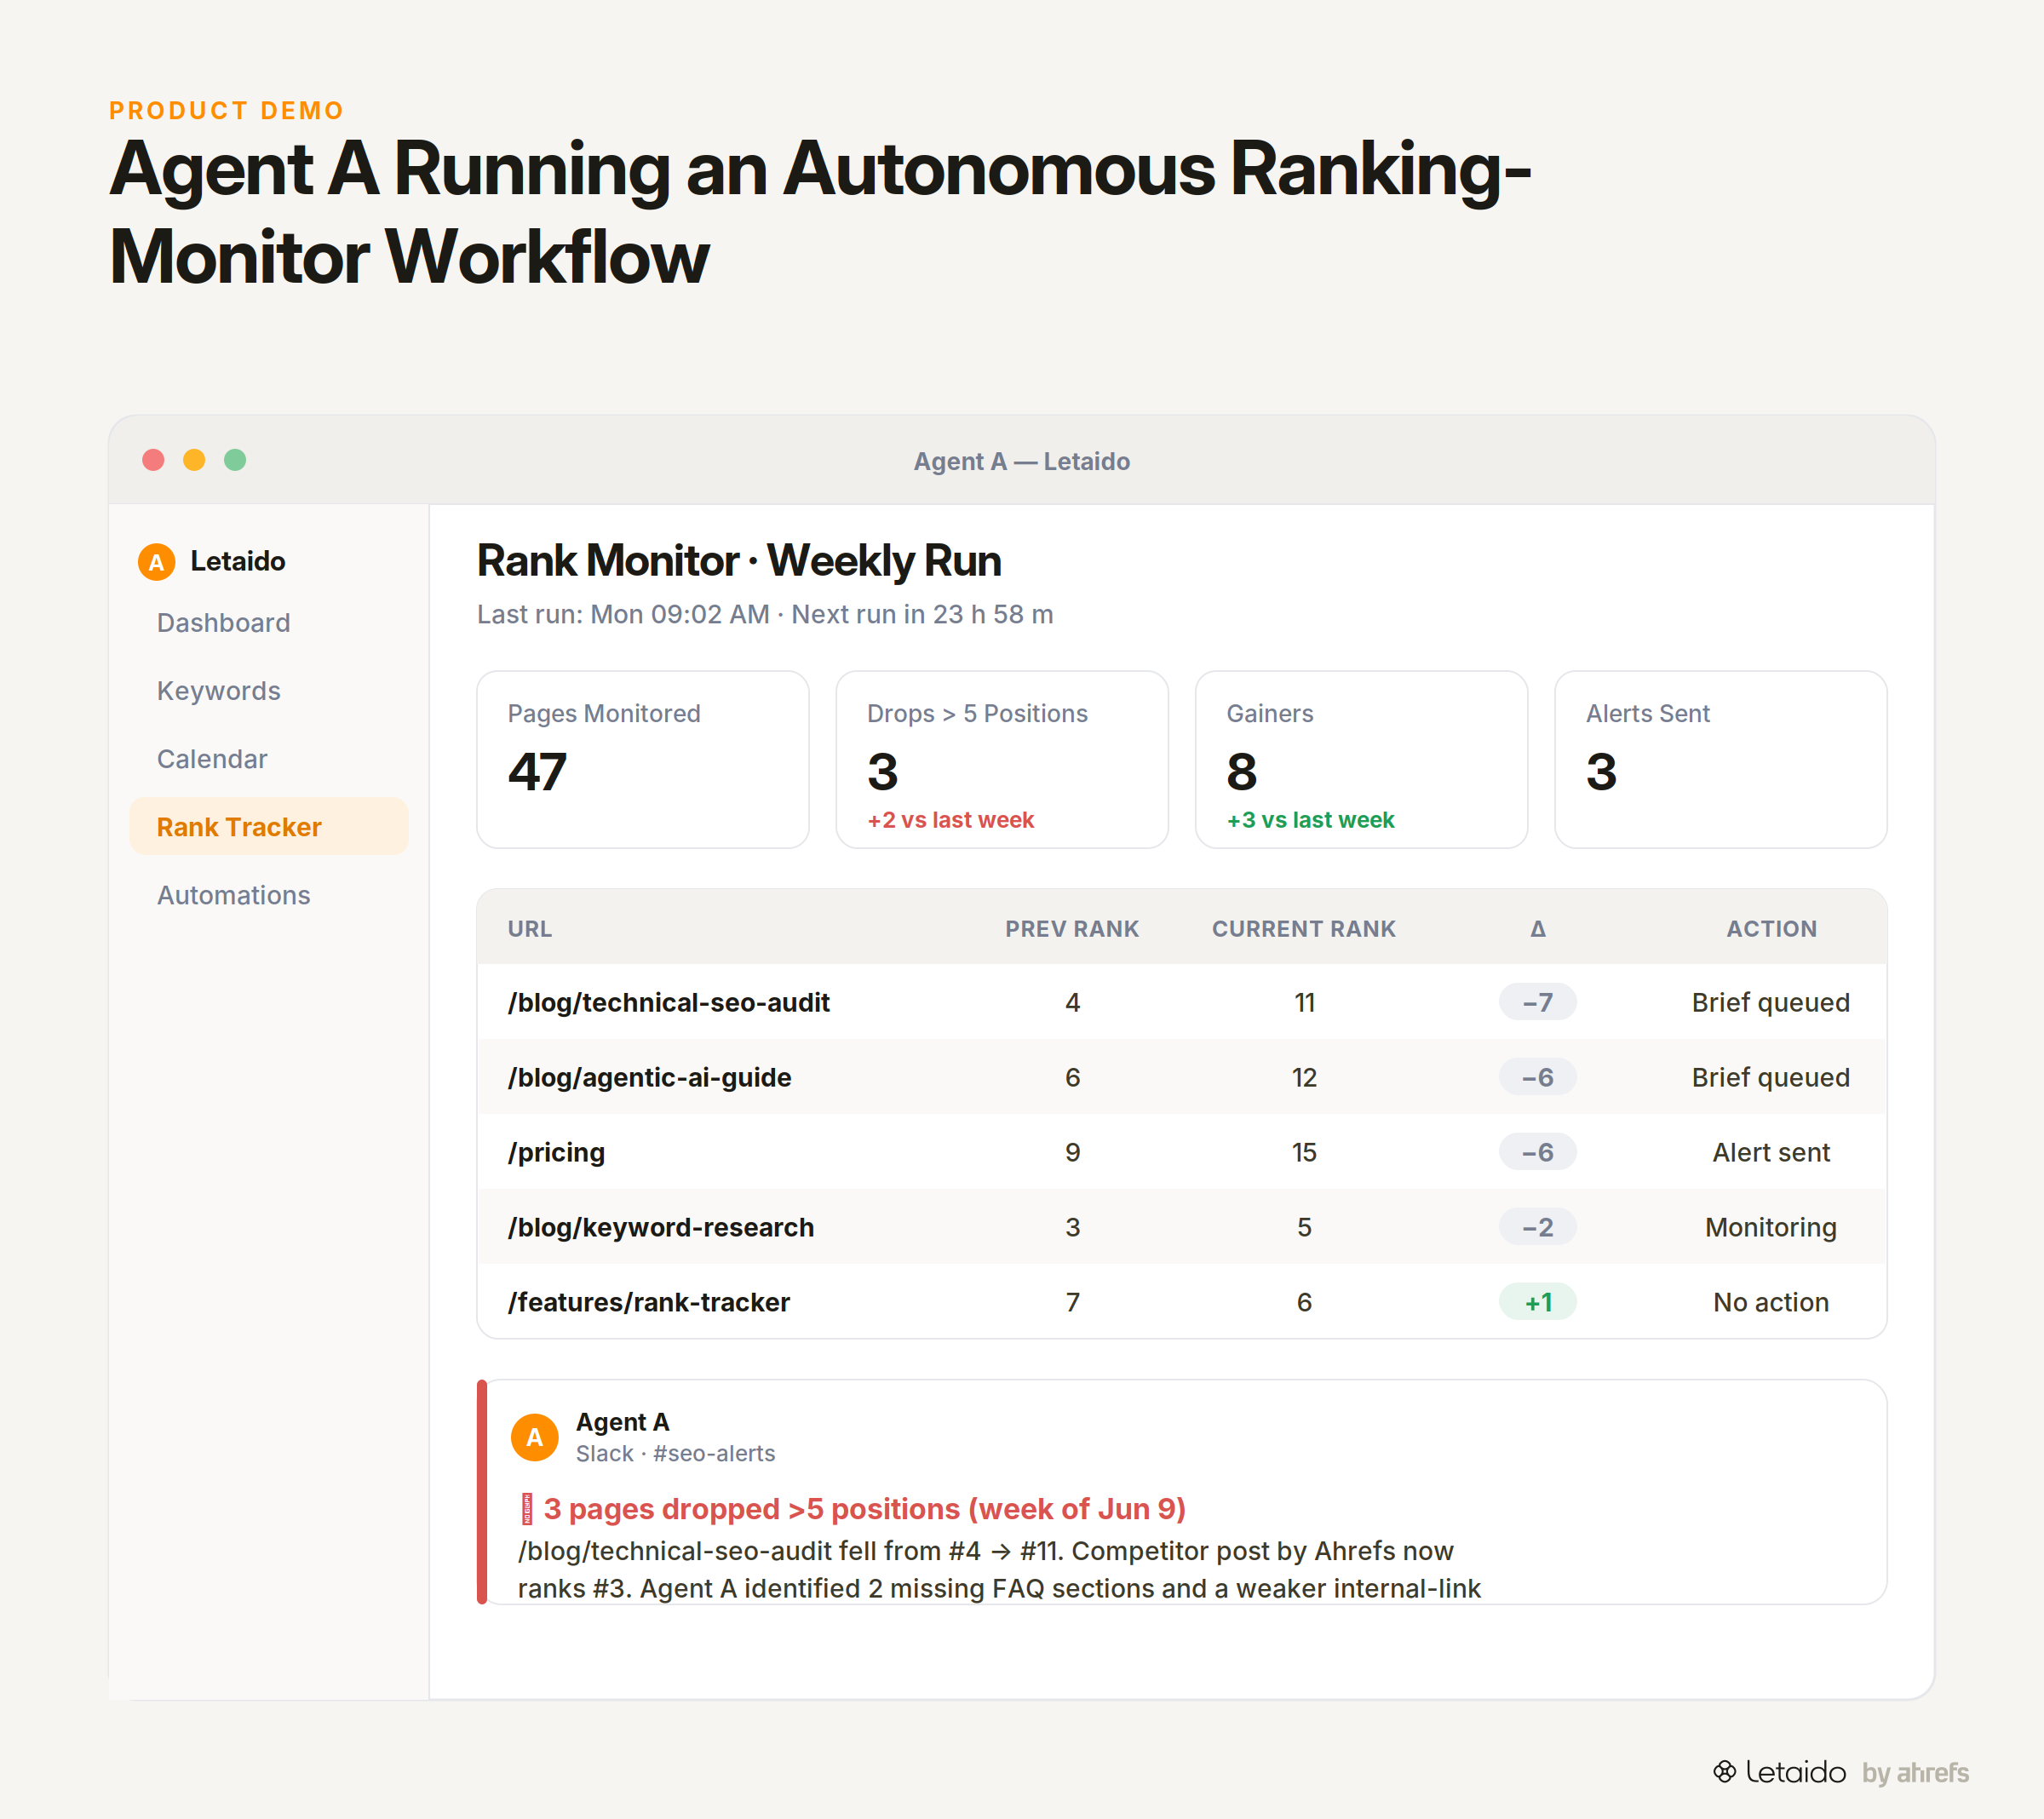The image size is (2044, 1819).
Task: Click the Rank Monitor · Weekly Run heading
Action: [x=739, y=561]
